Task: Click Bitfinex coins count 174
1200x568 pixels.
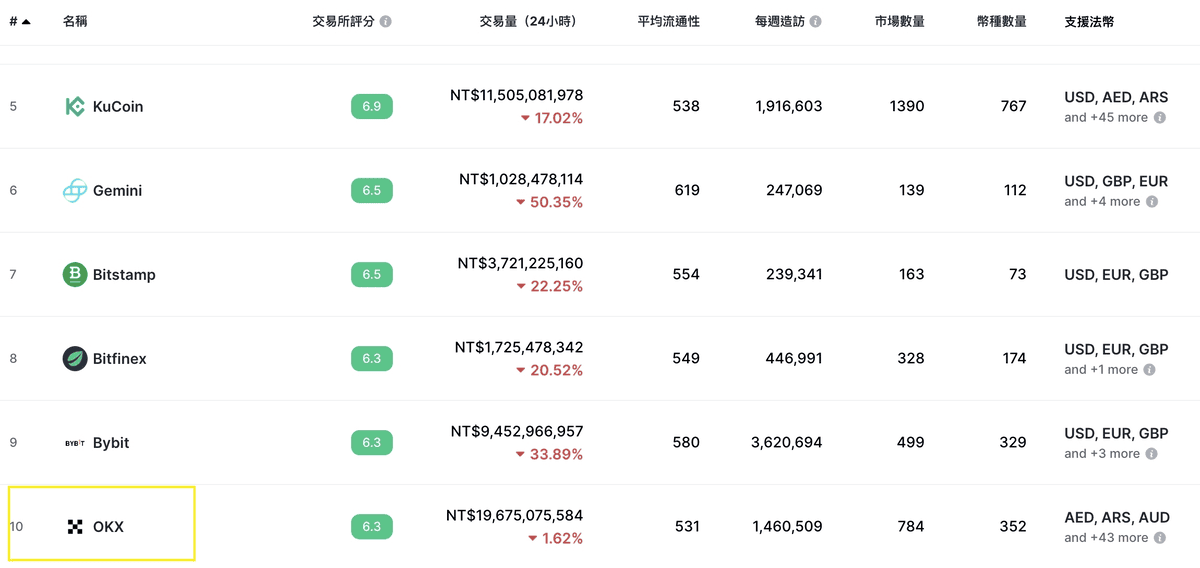Action: pos(1014,358)
